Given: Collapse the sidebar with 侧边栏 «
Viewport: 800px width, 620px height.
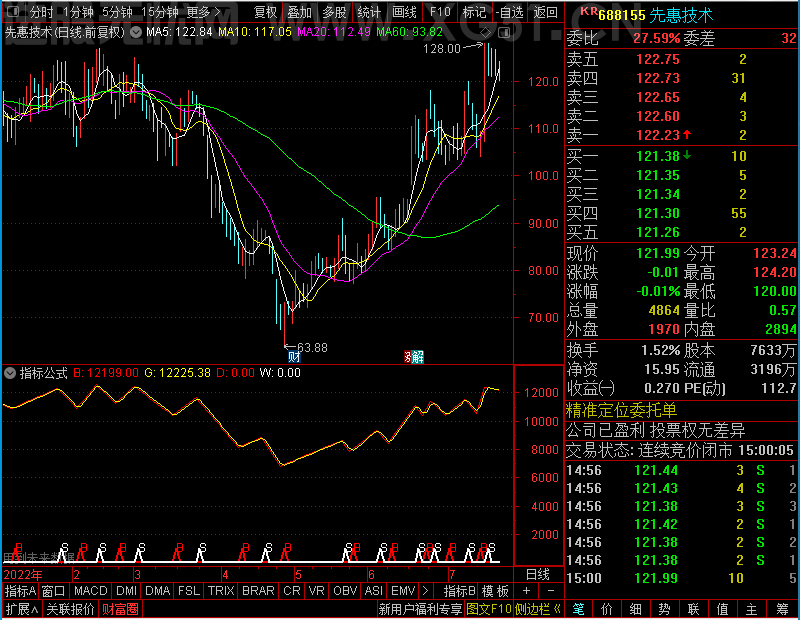Looking at the screenshot, I should click(538, 609).
